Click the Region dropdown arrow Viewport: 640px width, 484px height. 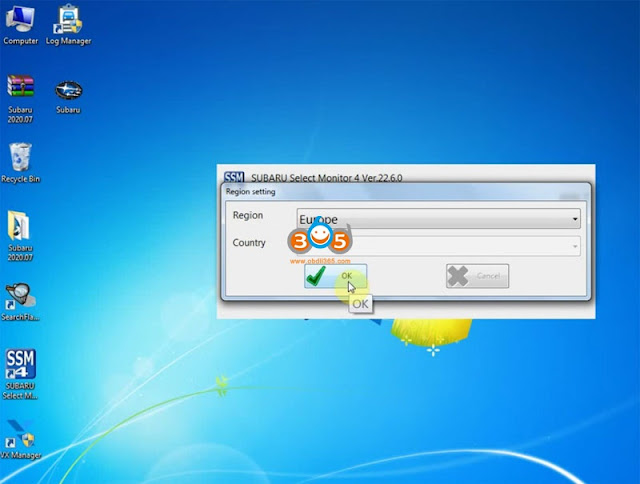point(575,220)
